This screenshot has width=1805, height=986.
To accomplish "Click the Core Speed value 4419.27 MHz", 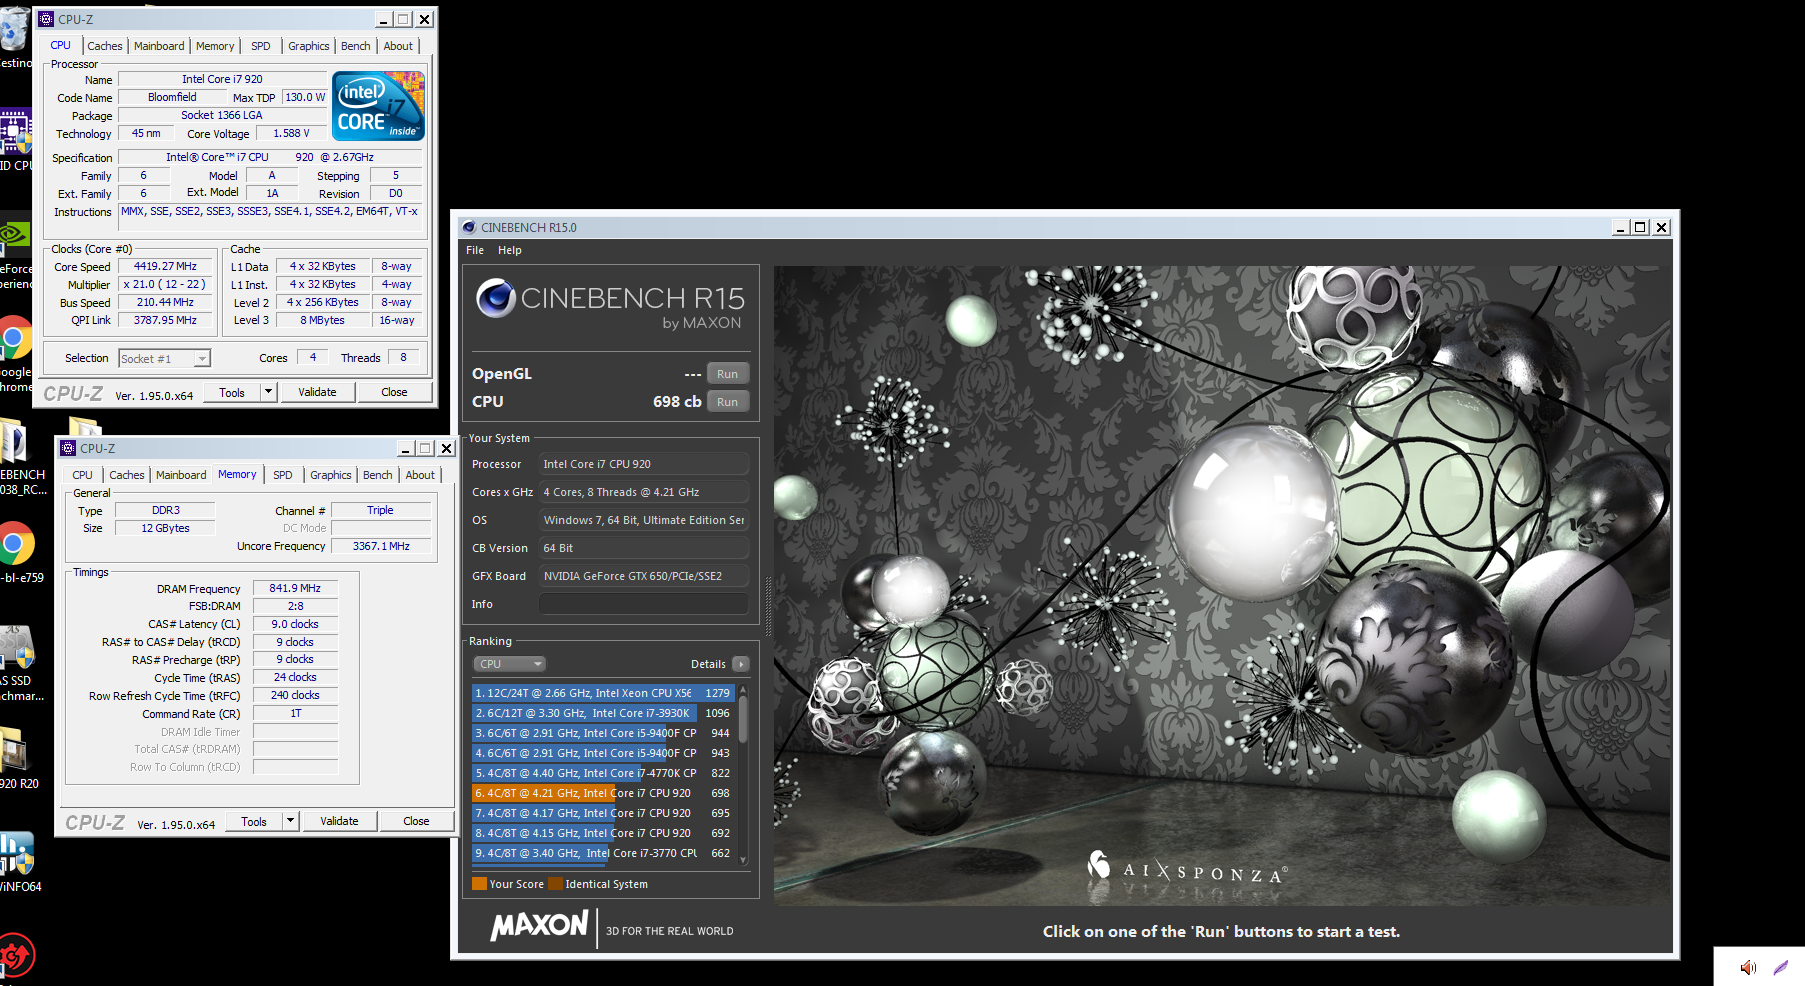I will pyautogui.click(x=165, y=266).
